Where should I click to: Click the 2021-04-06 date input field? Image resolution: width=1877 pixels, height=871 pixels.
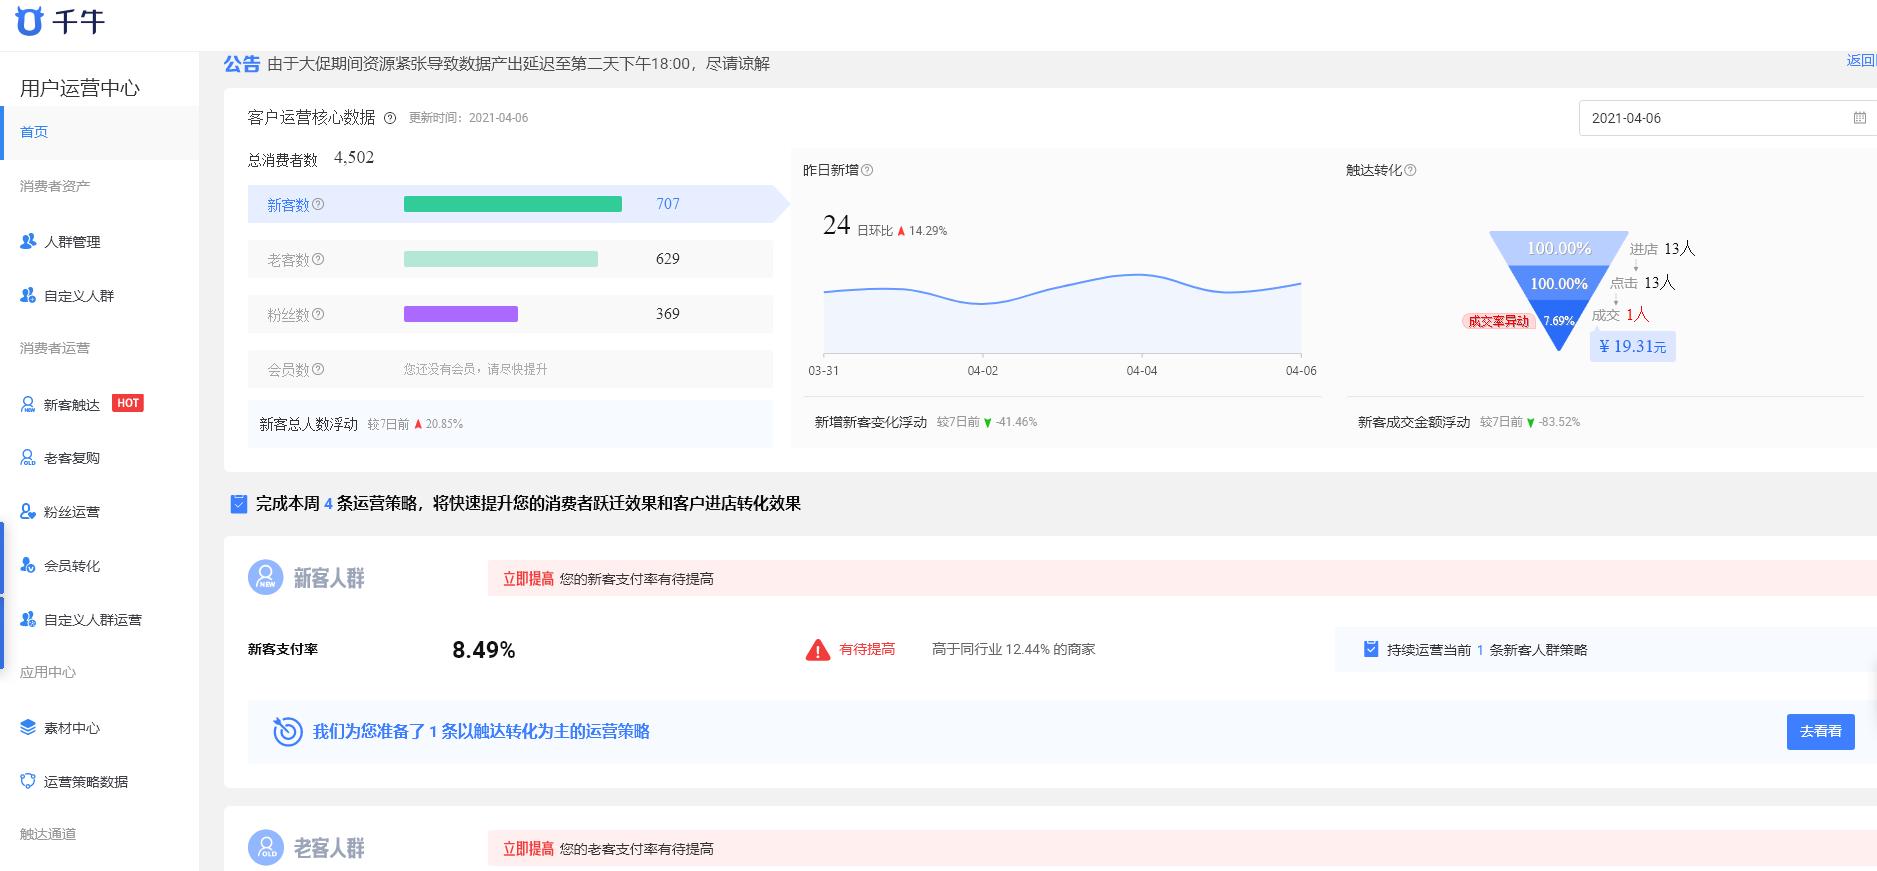point(1710,118)
